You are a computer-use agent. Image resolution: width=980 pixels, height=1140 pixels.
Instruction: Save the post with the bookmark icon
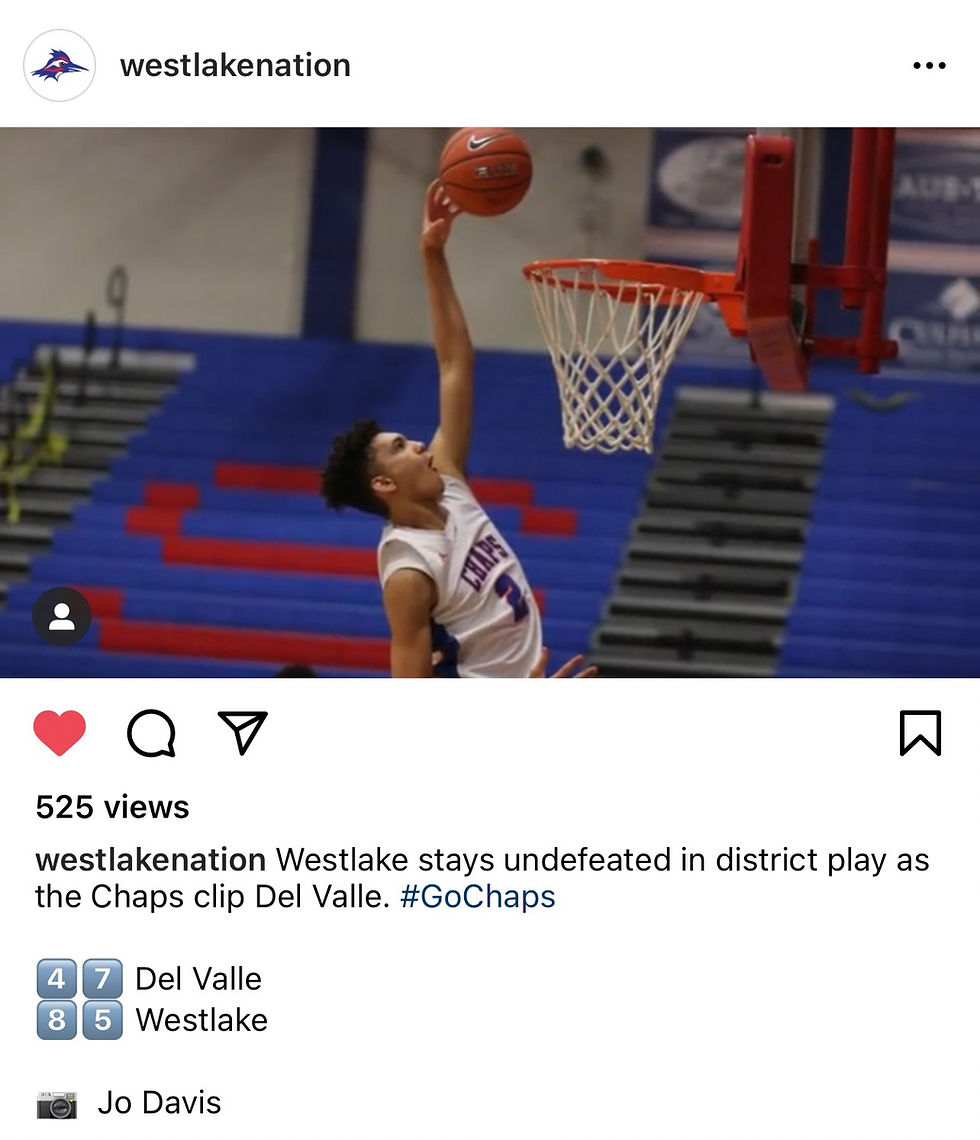click(920, 733)
